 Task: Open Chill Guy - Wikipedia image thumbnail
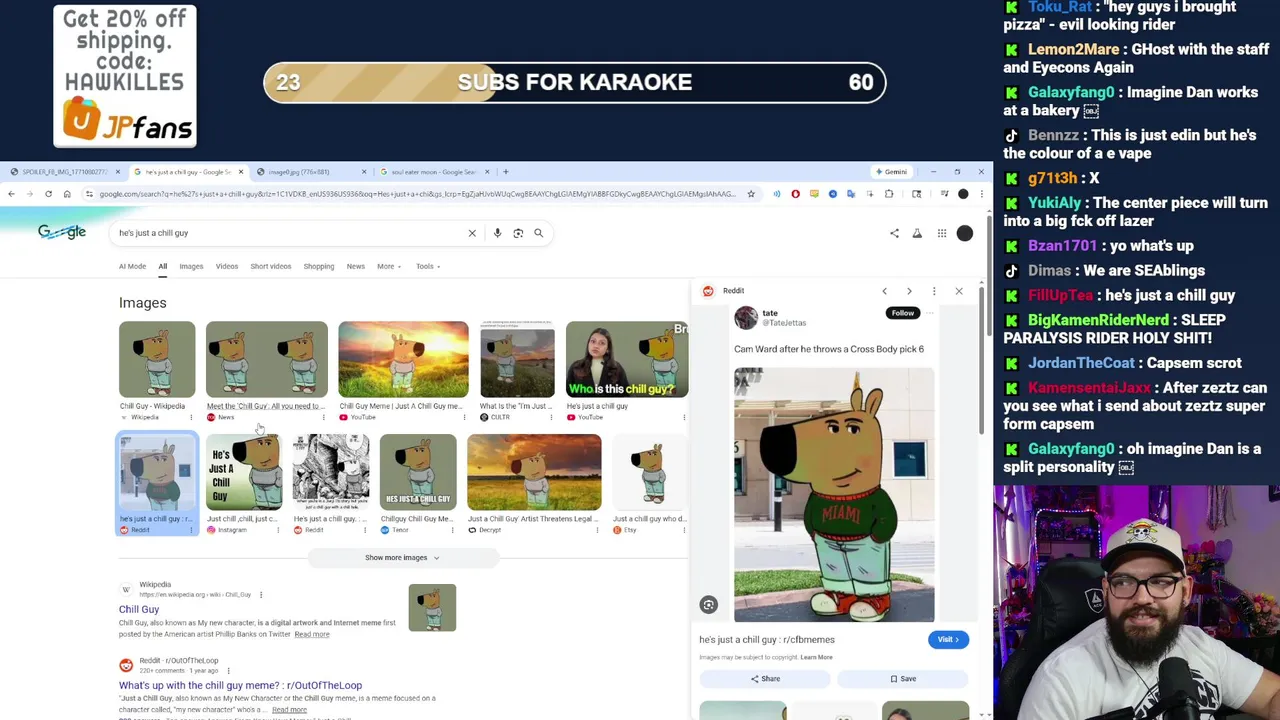(x=157, y=359)
